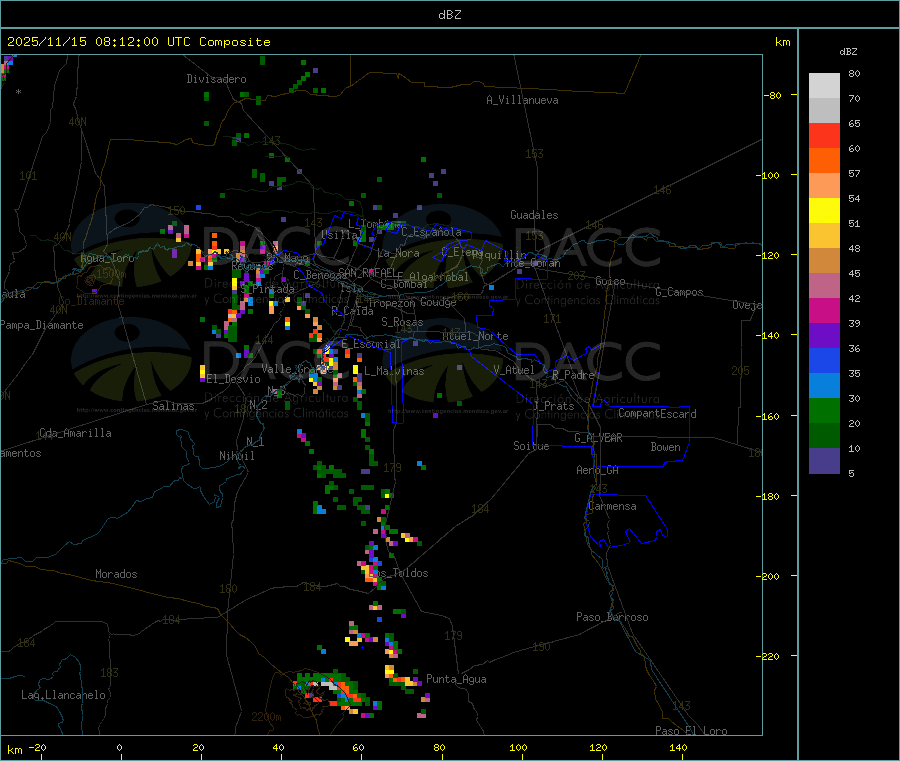Click the white 70-80 dBZ color swatch
This screenshot has width=900, height=761.
(x=824, y=86)
